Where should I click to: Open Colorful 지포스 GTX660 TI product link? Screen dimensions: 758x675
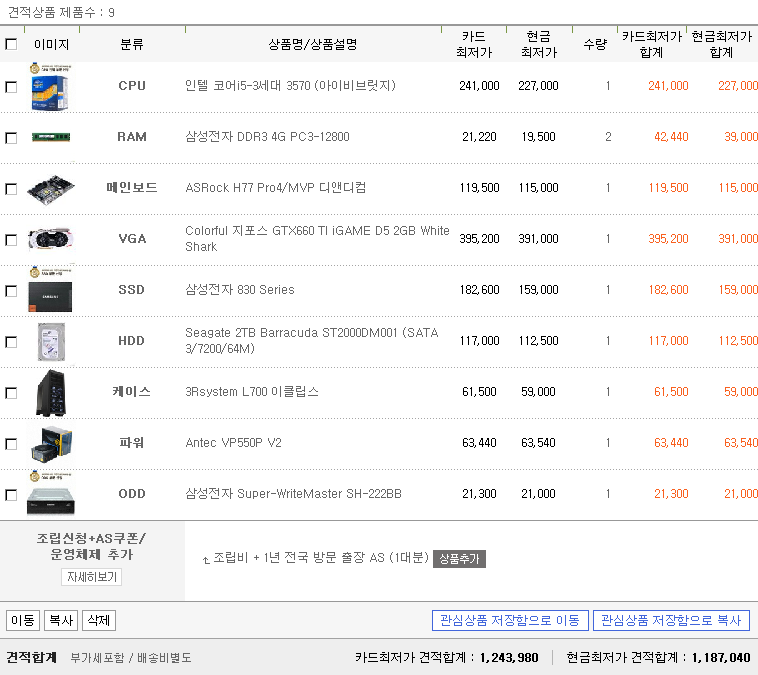tap(317, 238)
